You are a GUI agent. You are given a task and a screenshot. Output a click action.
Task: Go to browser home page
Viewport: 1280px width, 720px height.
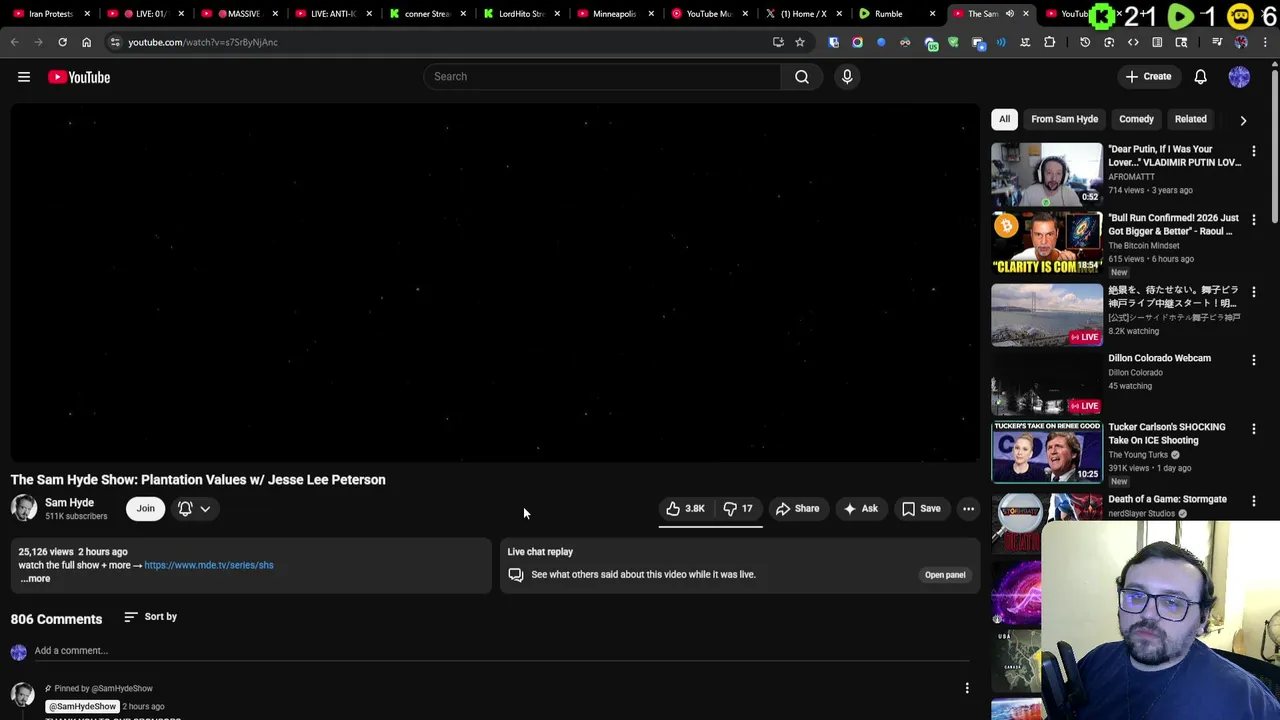pos(86,42)
